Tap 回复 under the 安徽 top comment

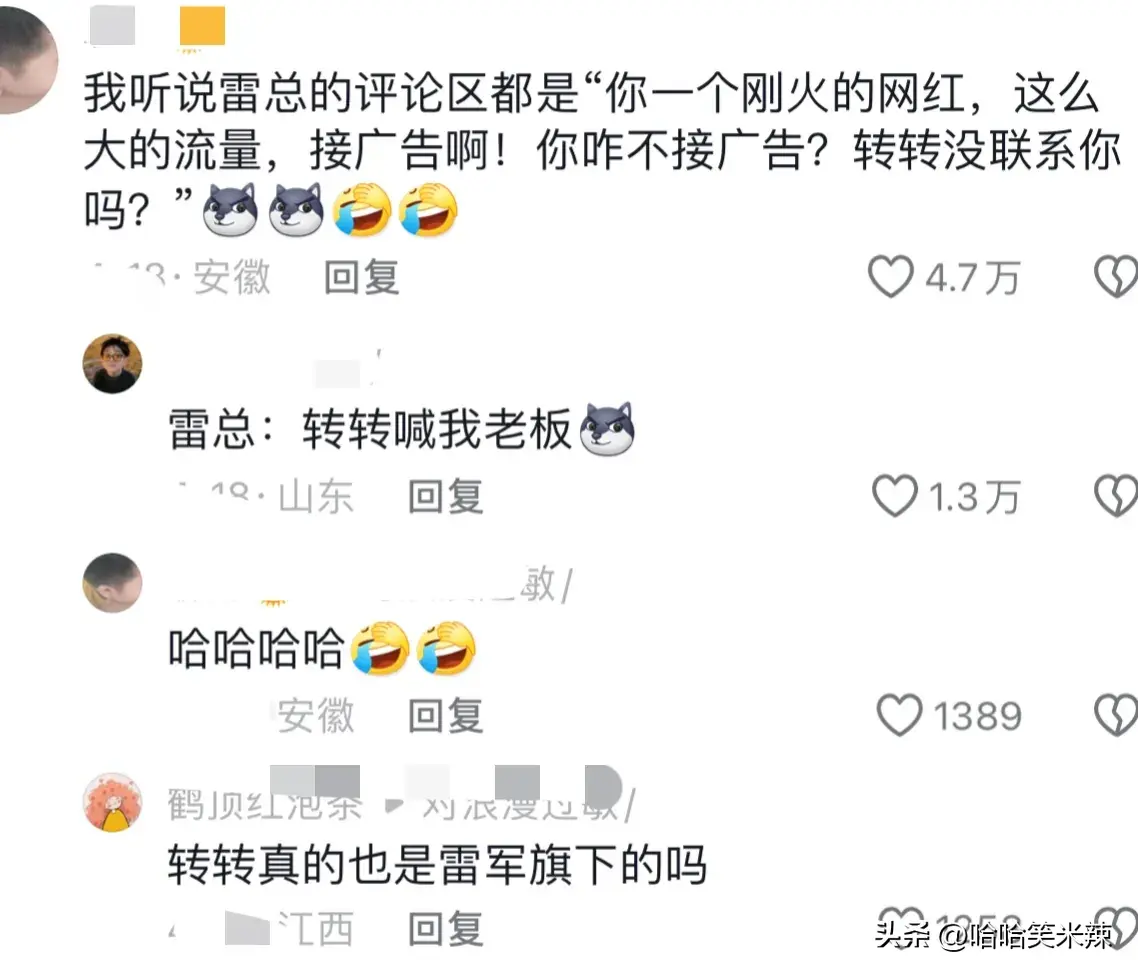[x=362, y=277]
